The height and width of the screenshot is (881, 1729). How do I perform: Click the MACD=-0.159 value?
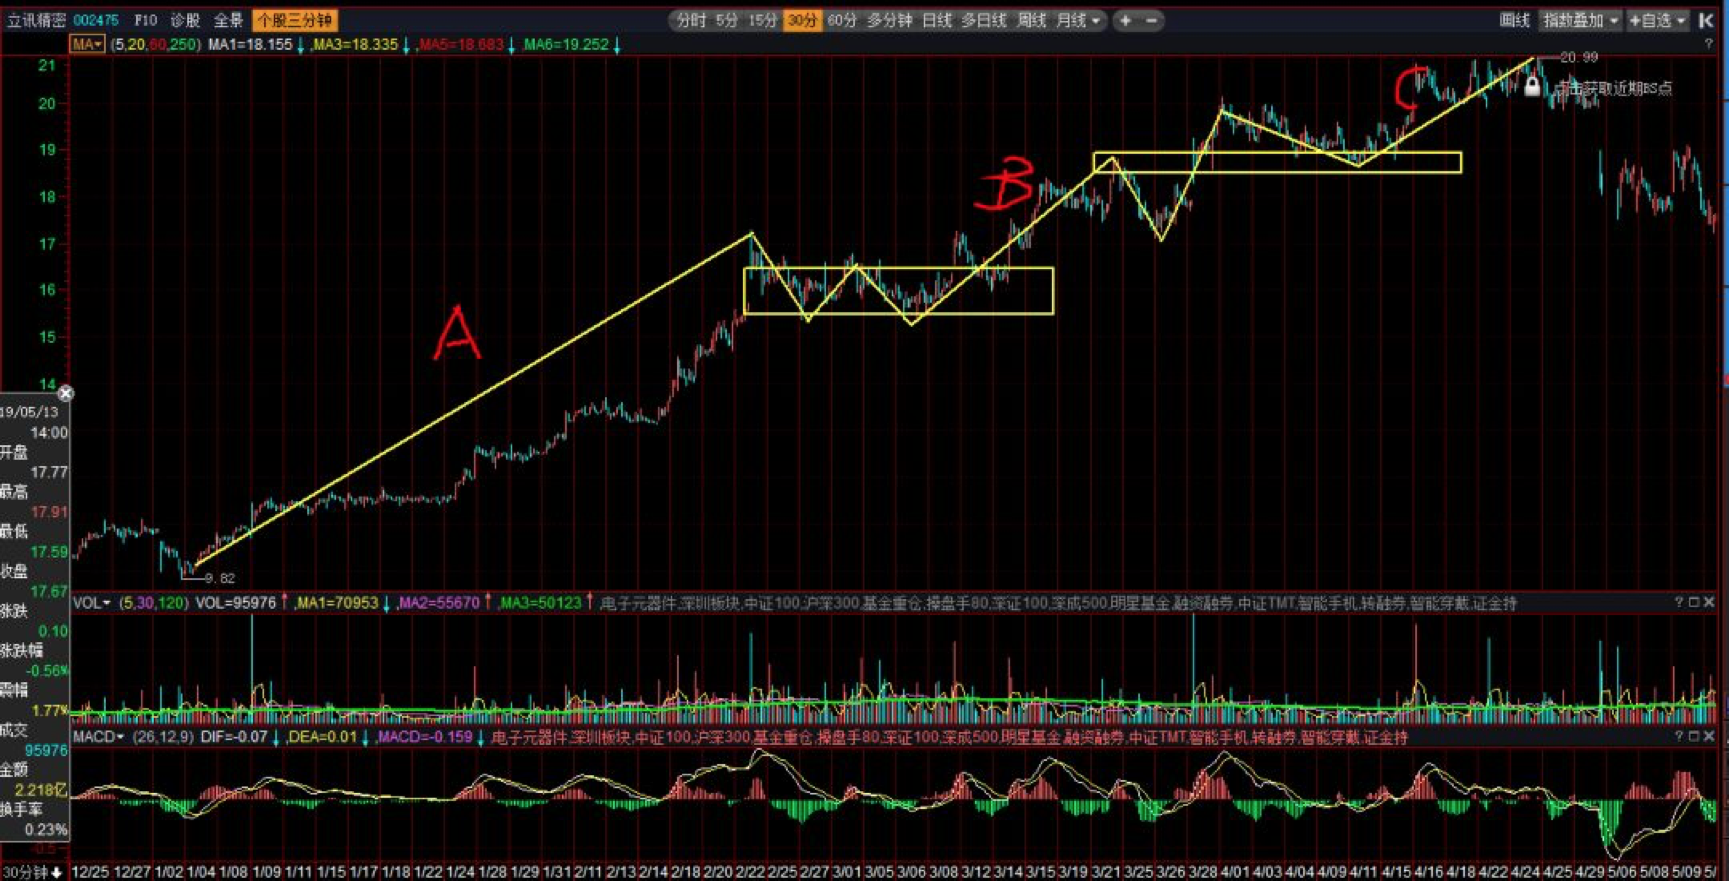pos(424,737)
